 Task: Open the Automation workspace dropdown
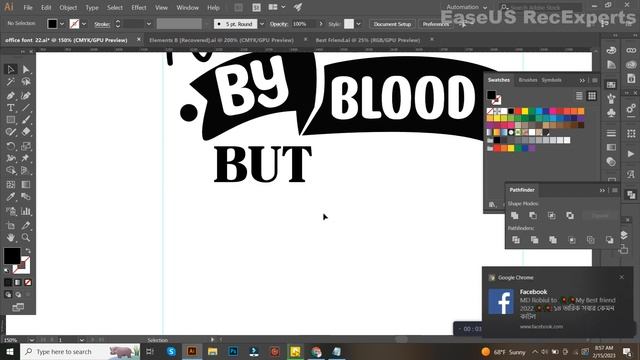point(466,7)
